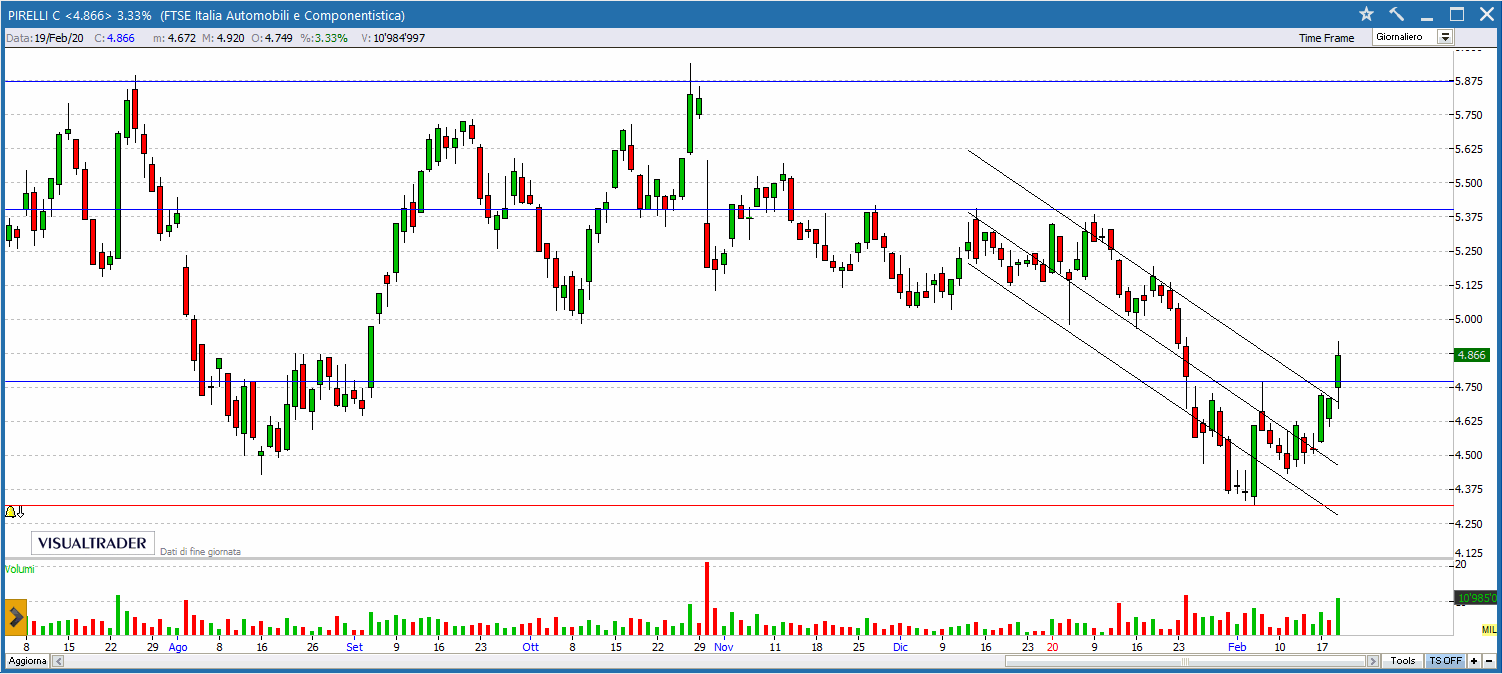This screenshot has width=1502, height=674.
Task: Click the 5.000 price axis label
Action: click(x=1468, y=319)
